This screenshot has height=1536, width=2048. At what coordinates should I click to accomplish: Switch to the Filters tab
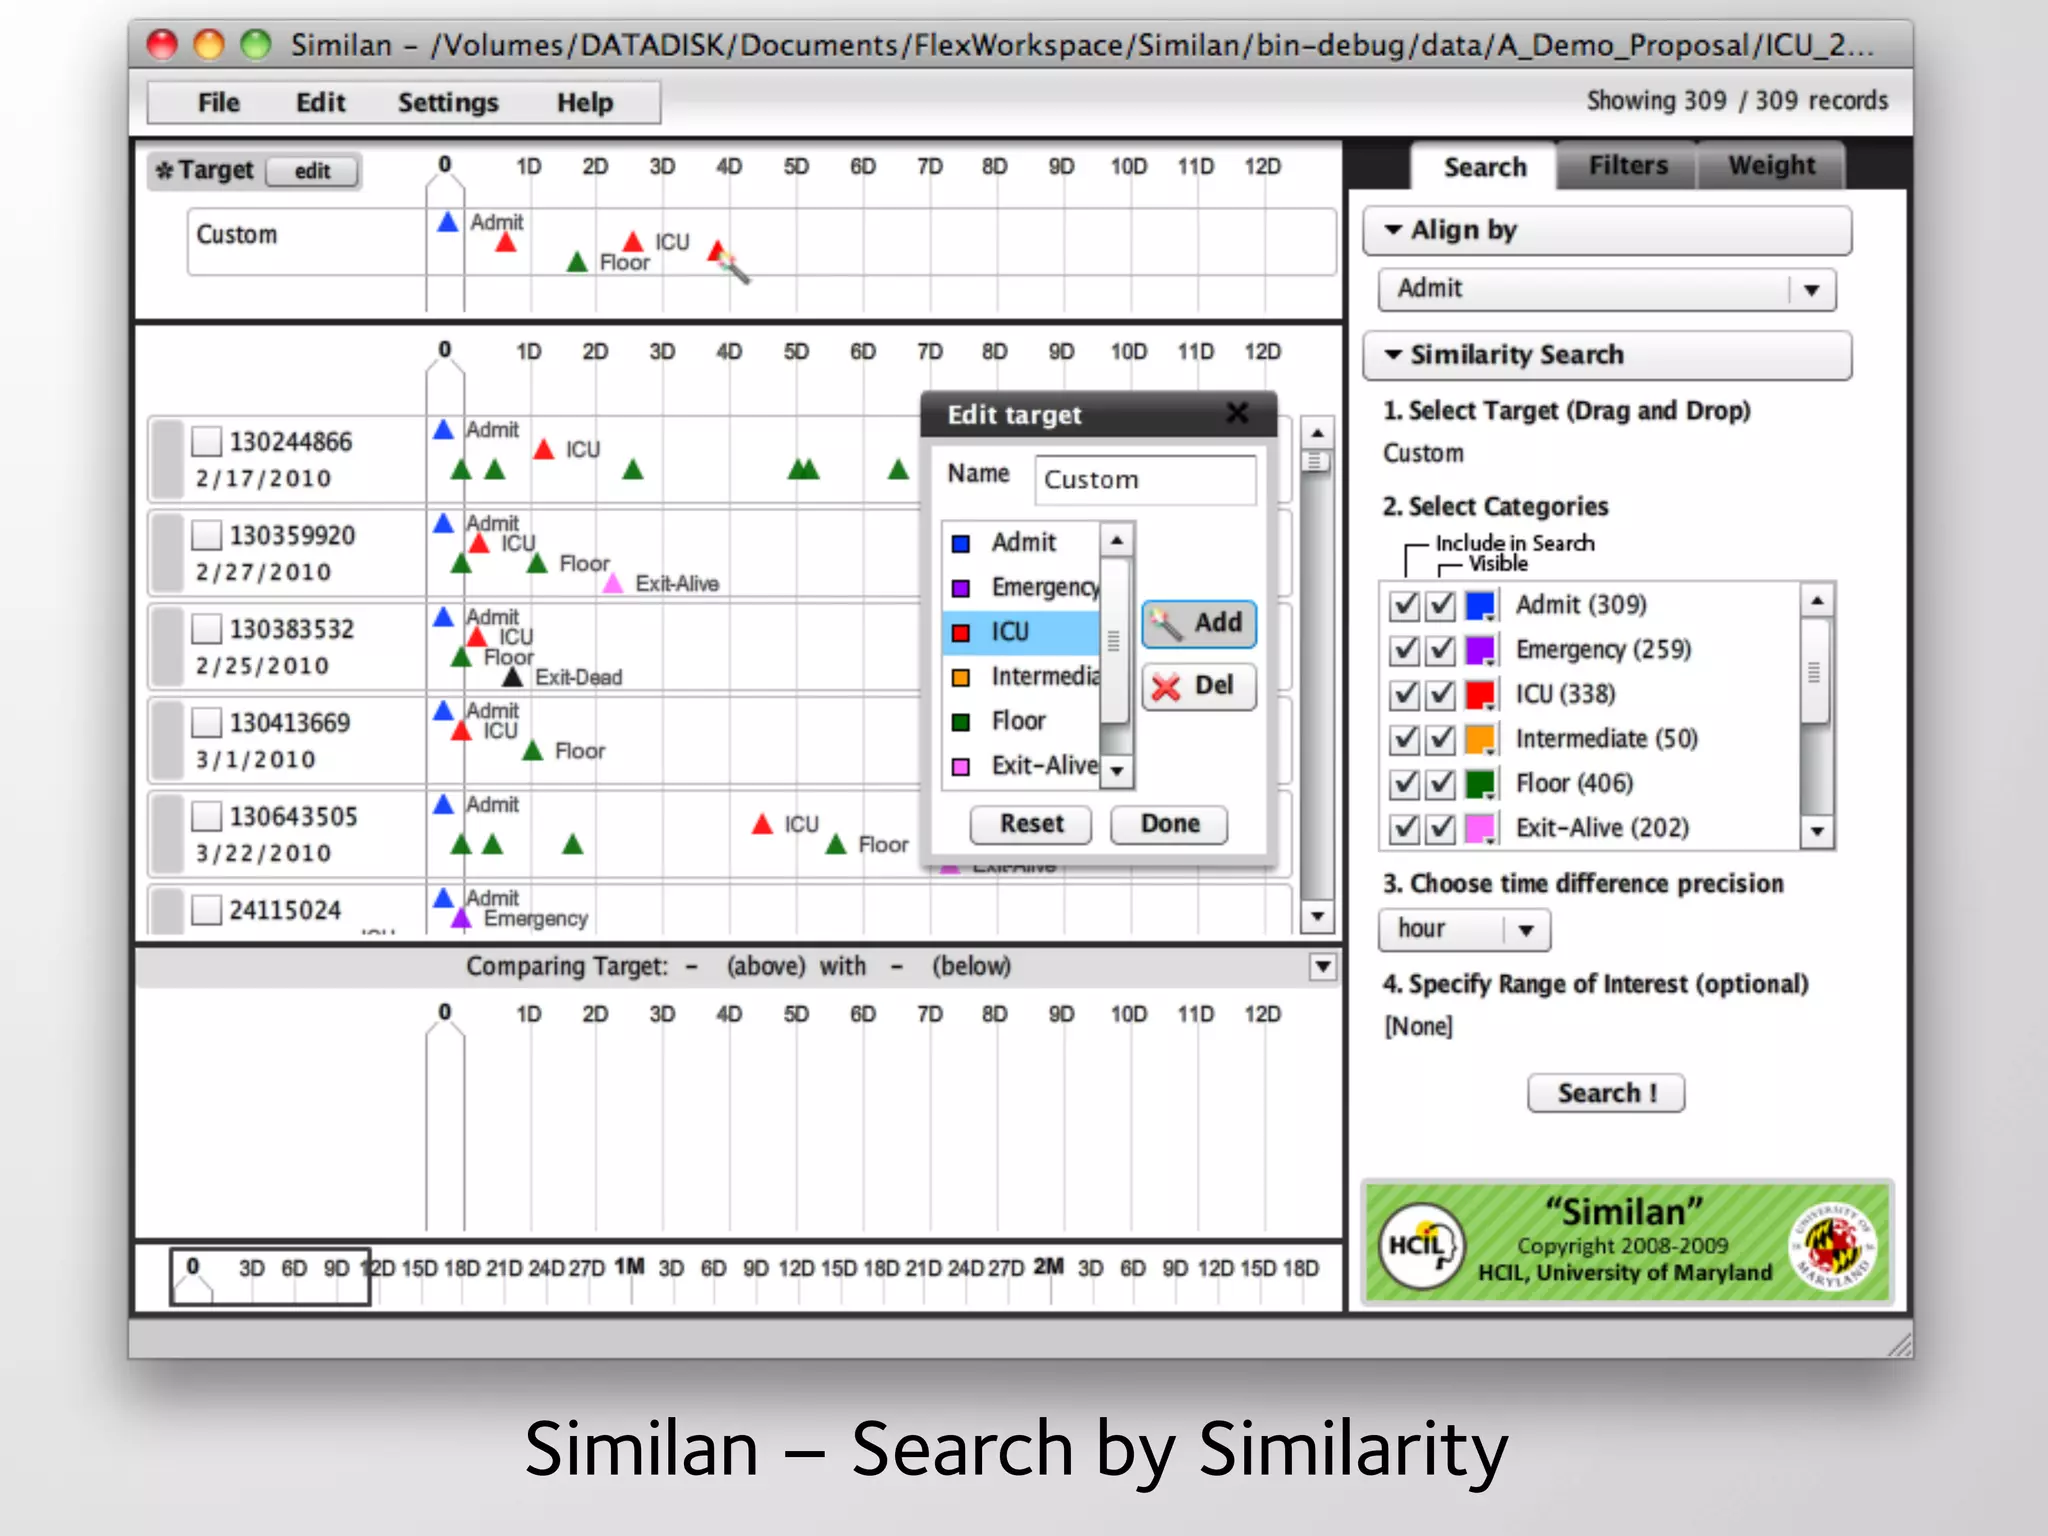pos(1628,166)
